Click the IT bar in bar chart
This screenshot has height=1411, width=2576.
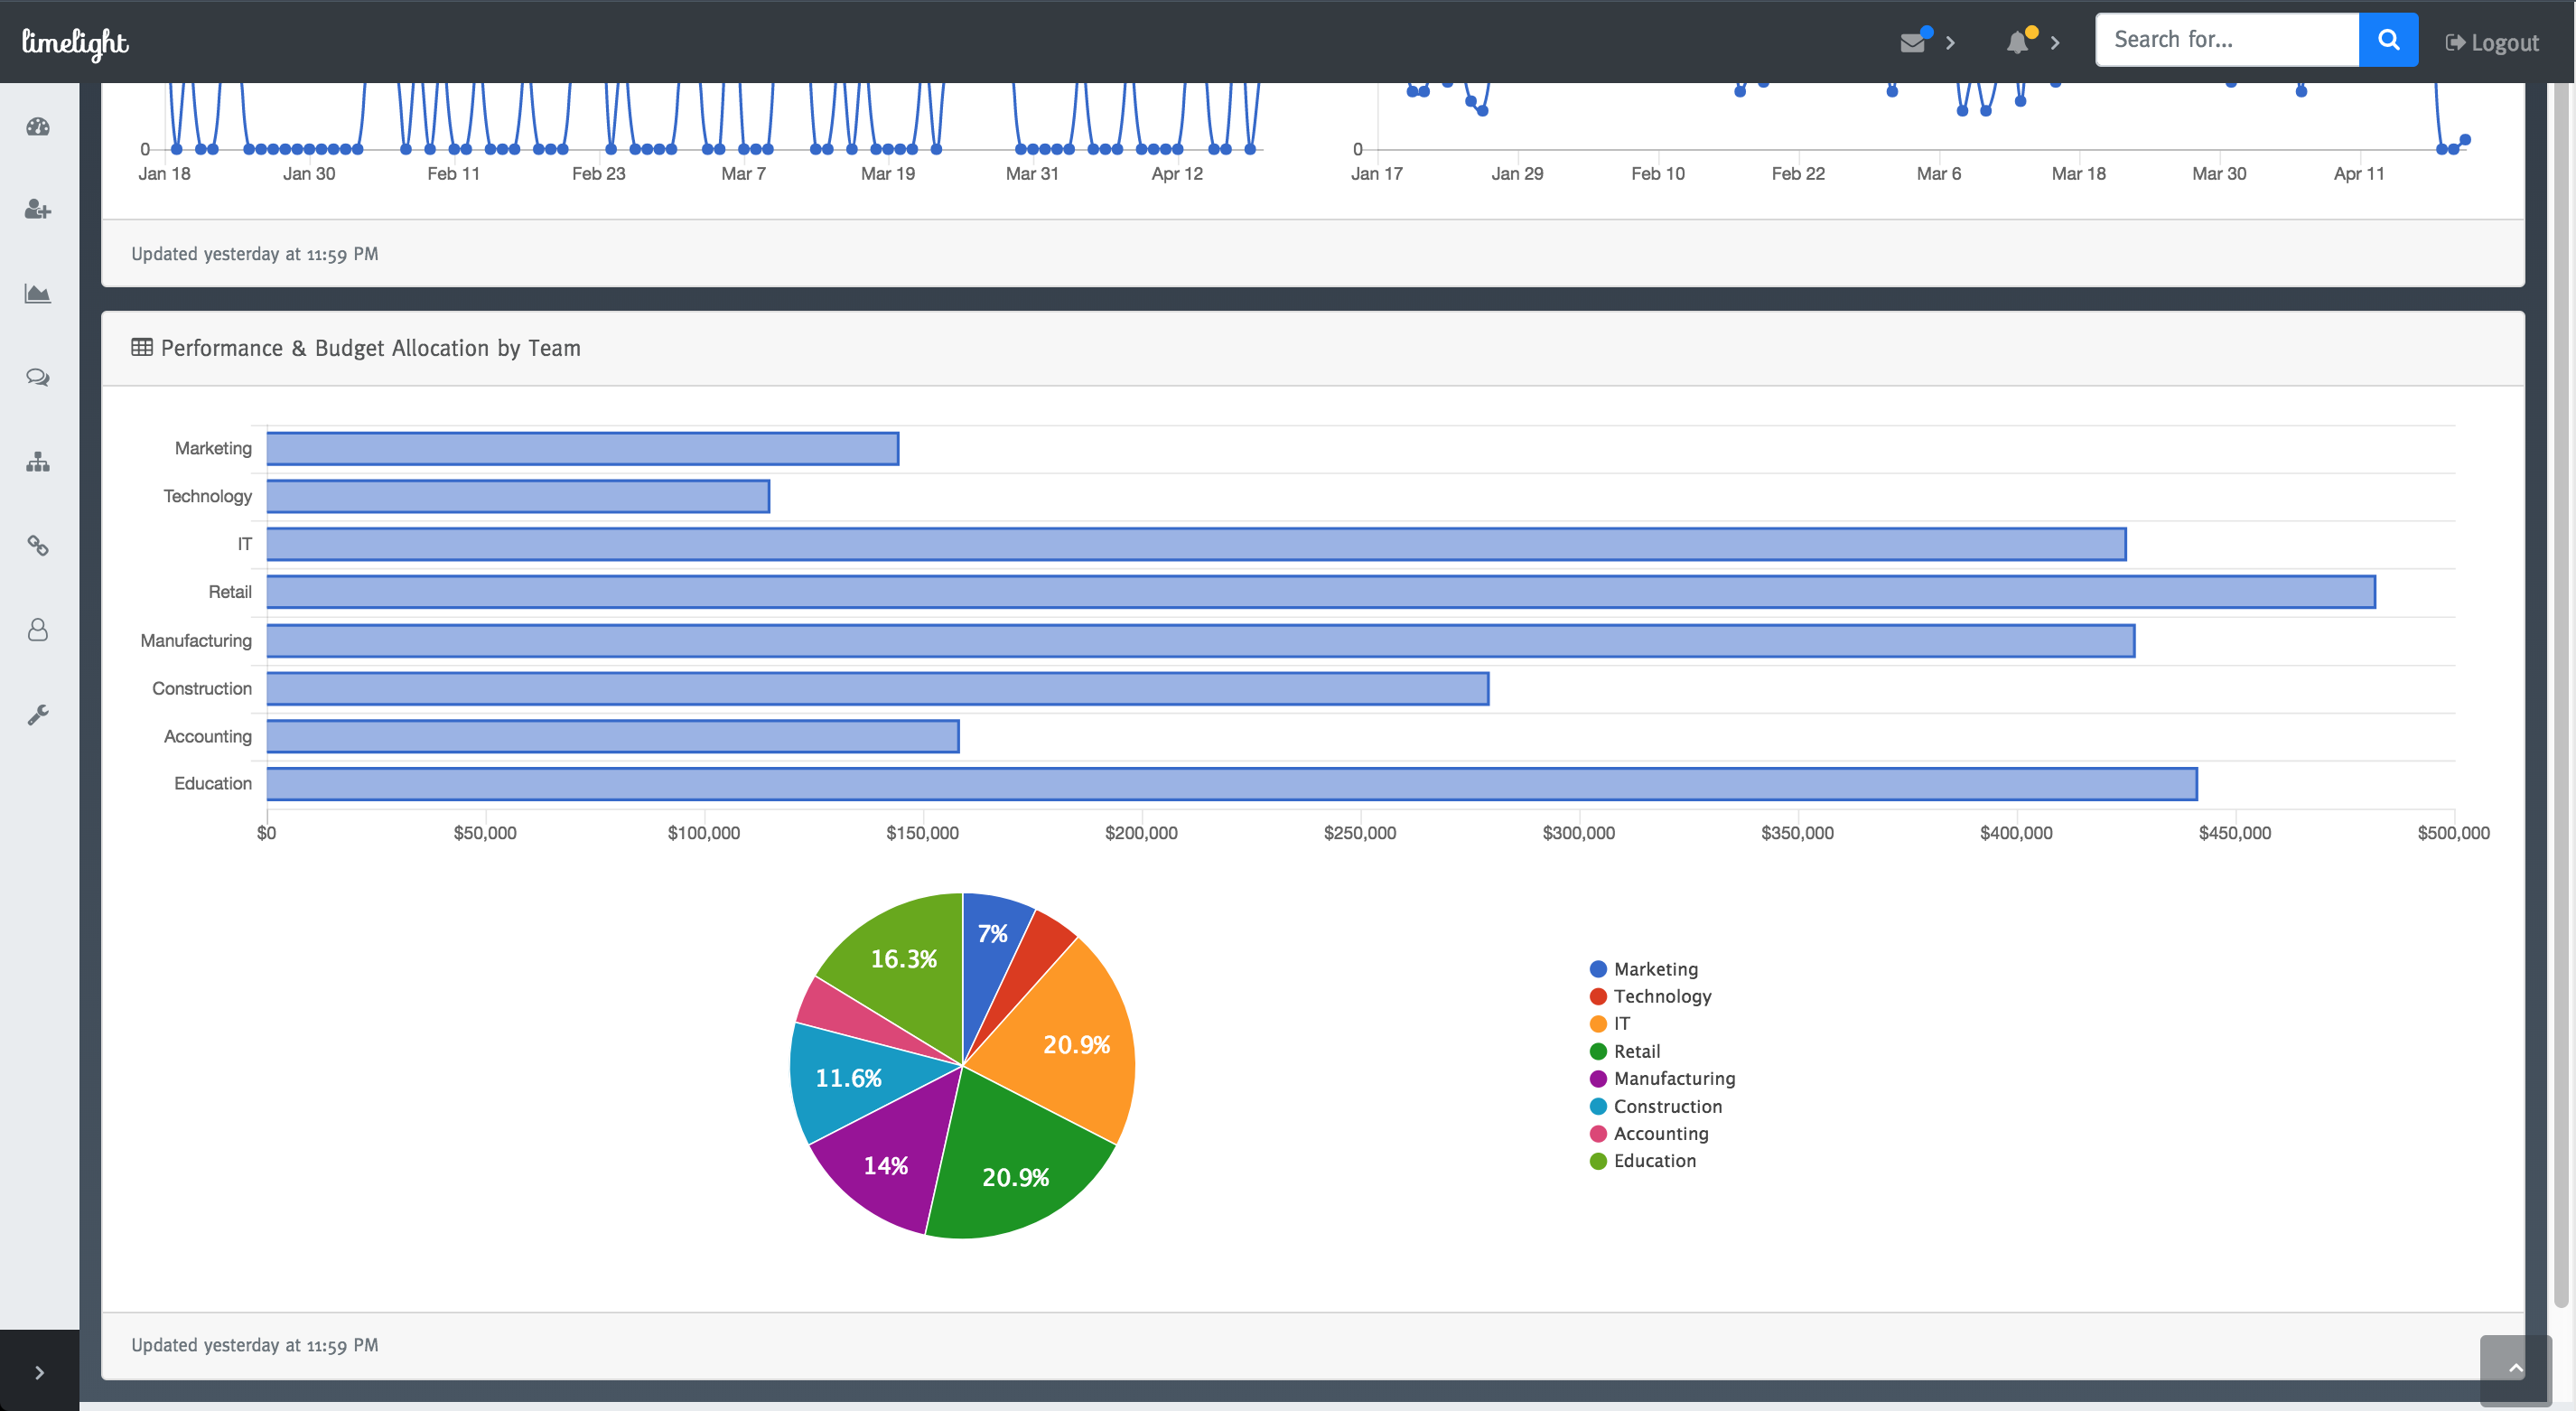[1197, 545]
